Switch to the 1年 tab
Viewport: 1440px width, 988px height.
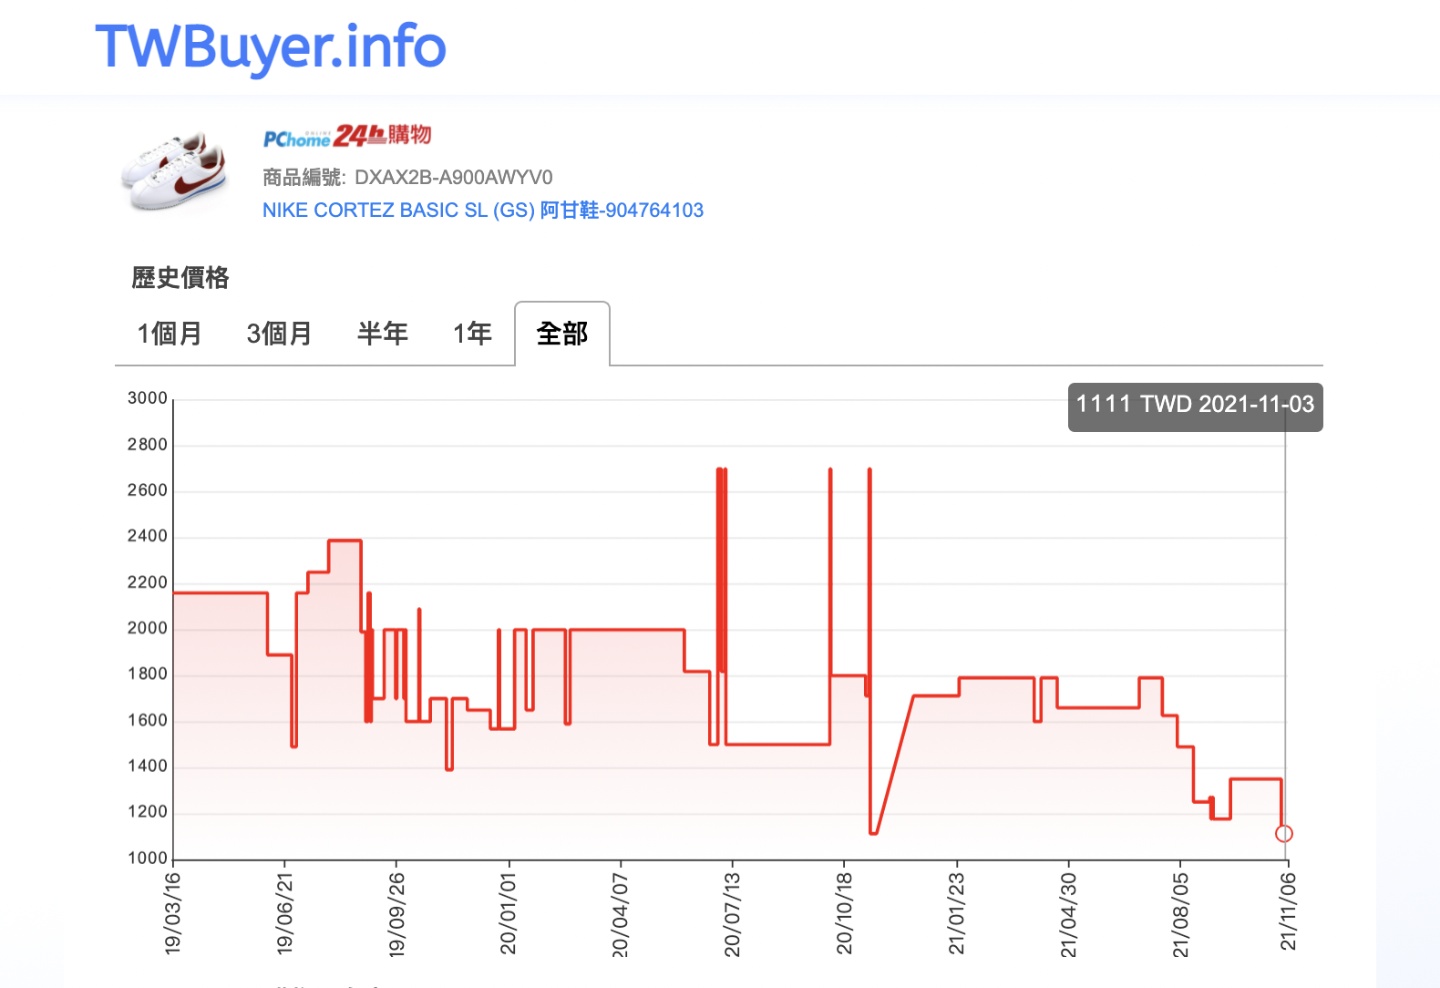pyautogui.click(x=472, y=334)
